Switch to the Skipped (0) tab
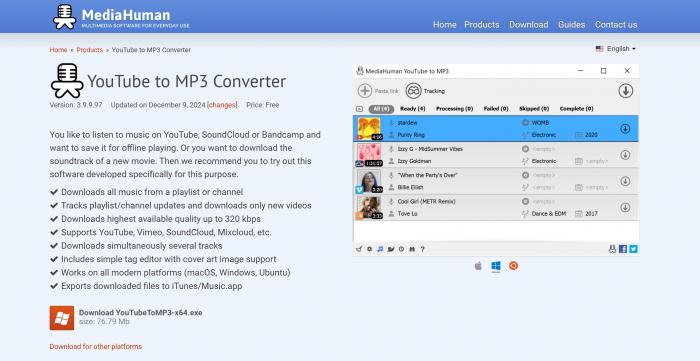The height and width of the screenshot is (361, 700). (x=534, y=109)
